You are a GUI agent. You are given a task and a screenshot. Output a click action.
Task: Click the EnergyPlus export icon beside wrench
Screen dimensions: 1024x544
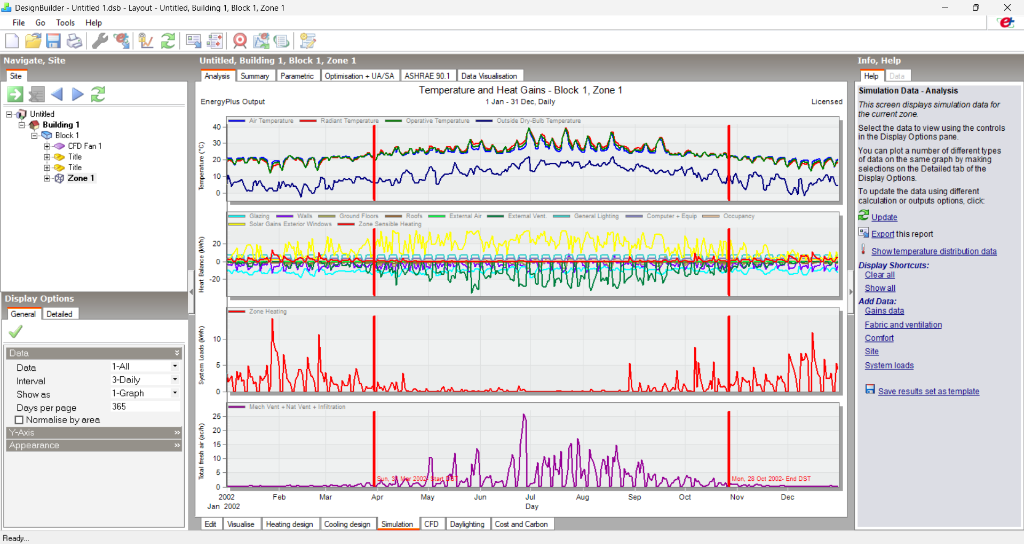pyautogui.click(x=121, y=40)
